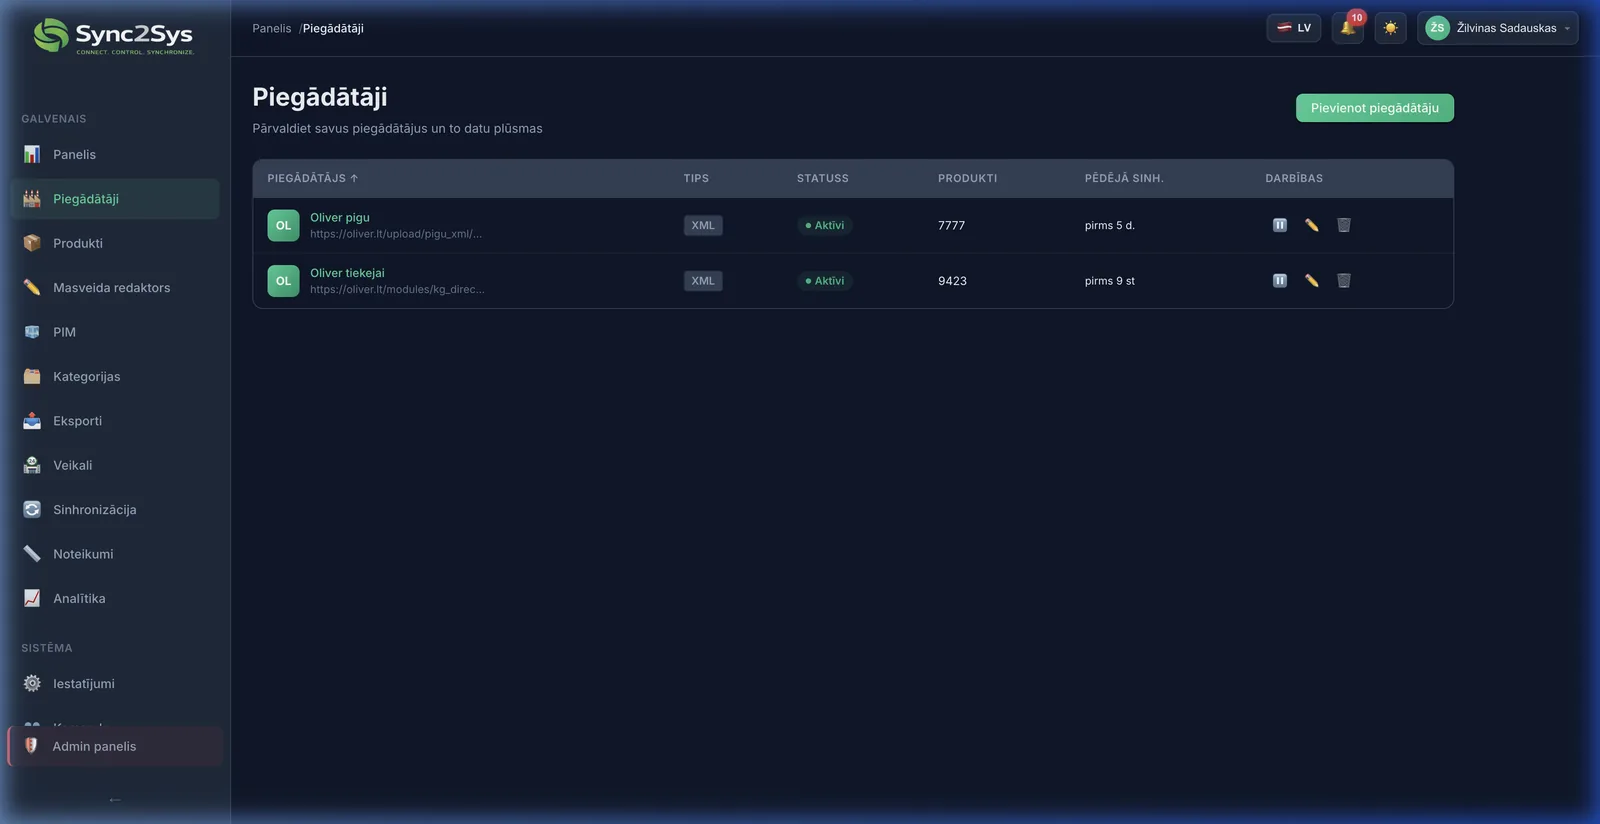Image resolution: width=1600 pixels, height=824 pixels.
Task: Delete Oliver pigu using trash icon
Action: (x=1344, y=225)
